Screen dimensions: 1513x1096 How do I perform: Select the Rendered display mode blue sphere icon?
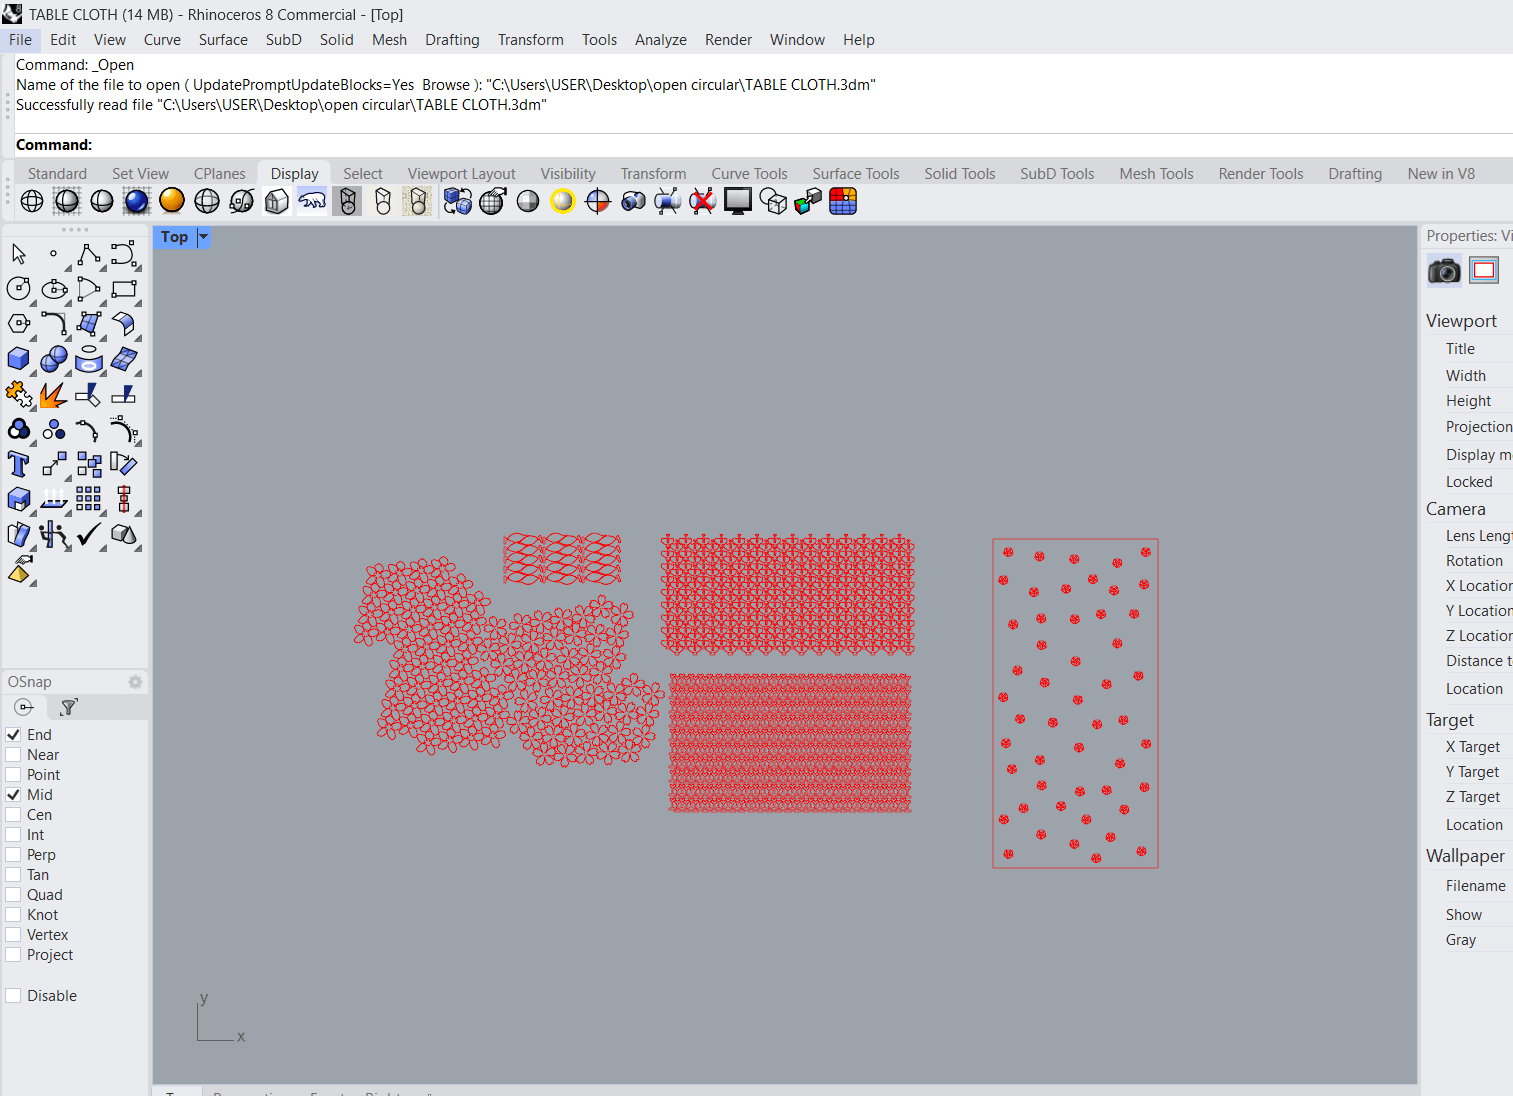pos(137,201)
